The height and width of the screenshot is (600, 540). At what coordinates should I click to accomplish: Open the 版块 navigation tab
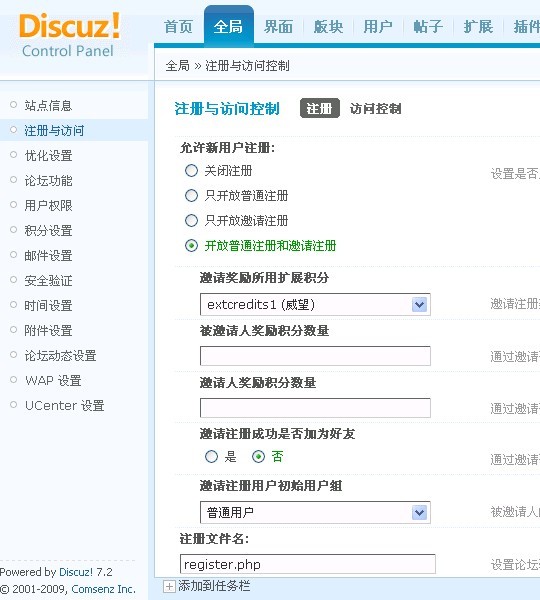[328, 27]
